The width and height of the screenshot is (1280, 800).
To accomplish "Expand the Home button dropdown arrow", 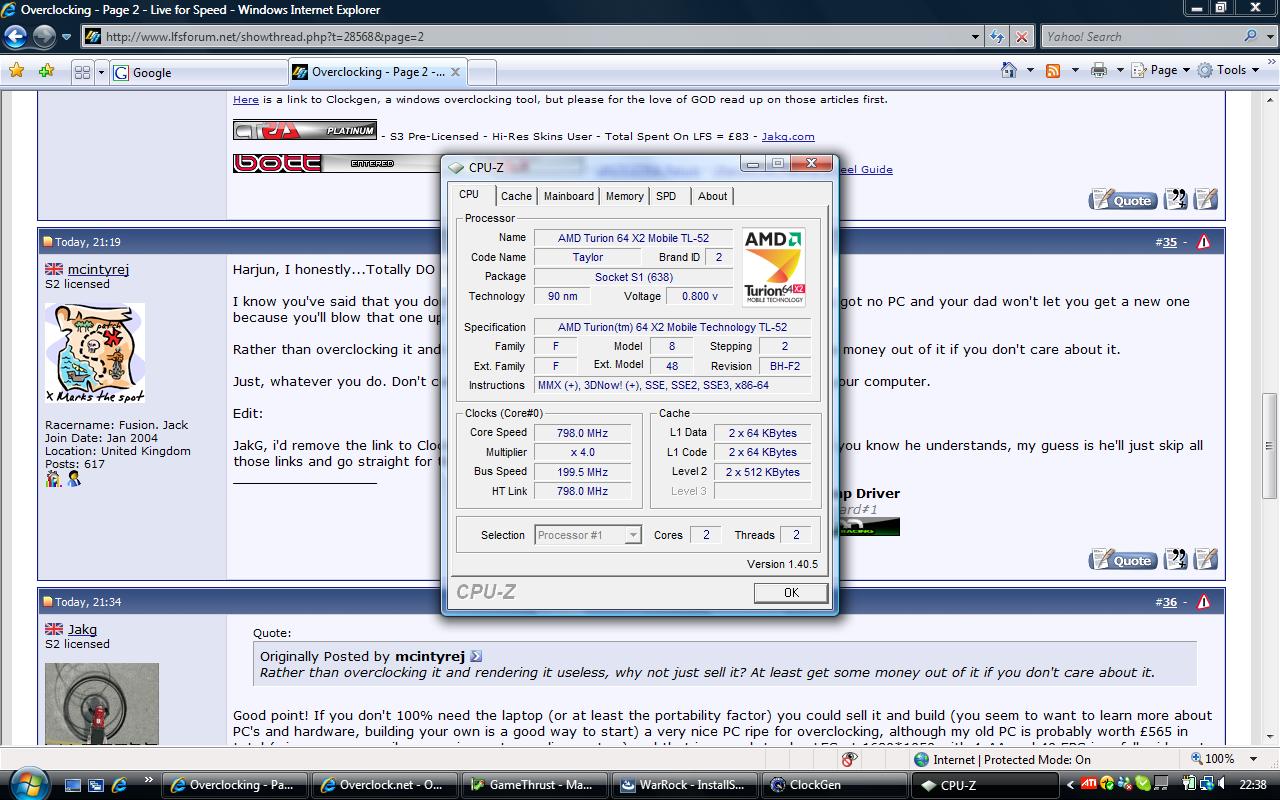I will (1030, 70).
